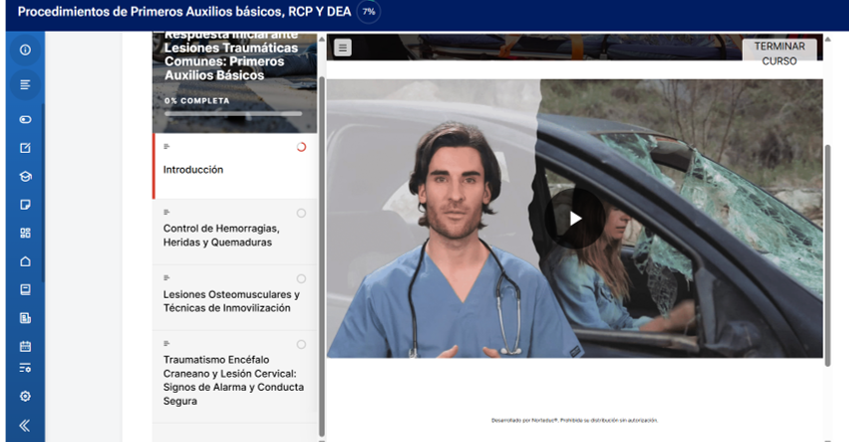This screenshot has width=849, height=442.
Task: Select completion circle for Lesiones Osteomusculares
Action: [x=301, y=279]
